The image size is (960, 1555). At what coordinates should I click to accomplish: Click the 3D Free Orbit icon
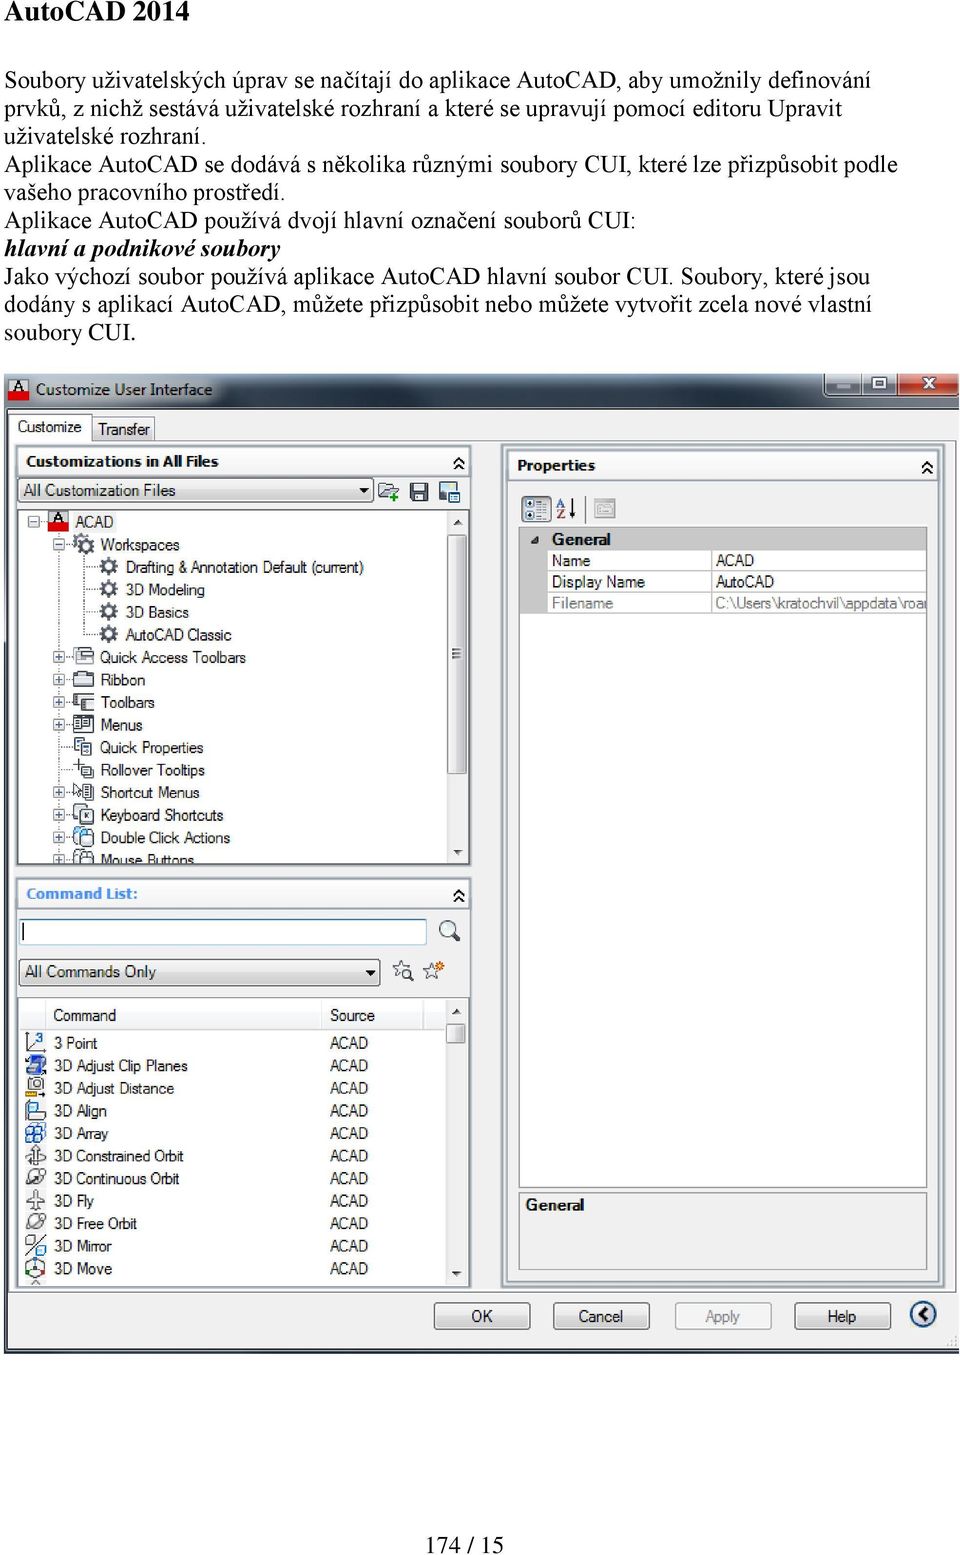coord(35,1223)
